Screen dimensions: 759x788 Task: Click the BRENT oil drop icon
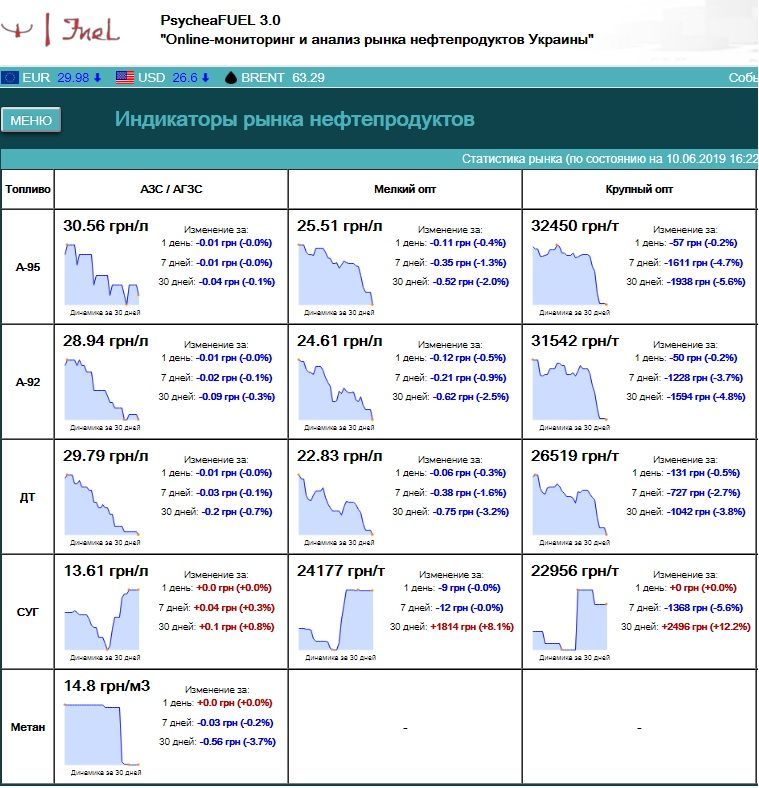click(x=230, y=77)
